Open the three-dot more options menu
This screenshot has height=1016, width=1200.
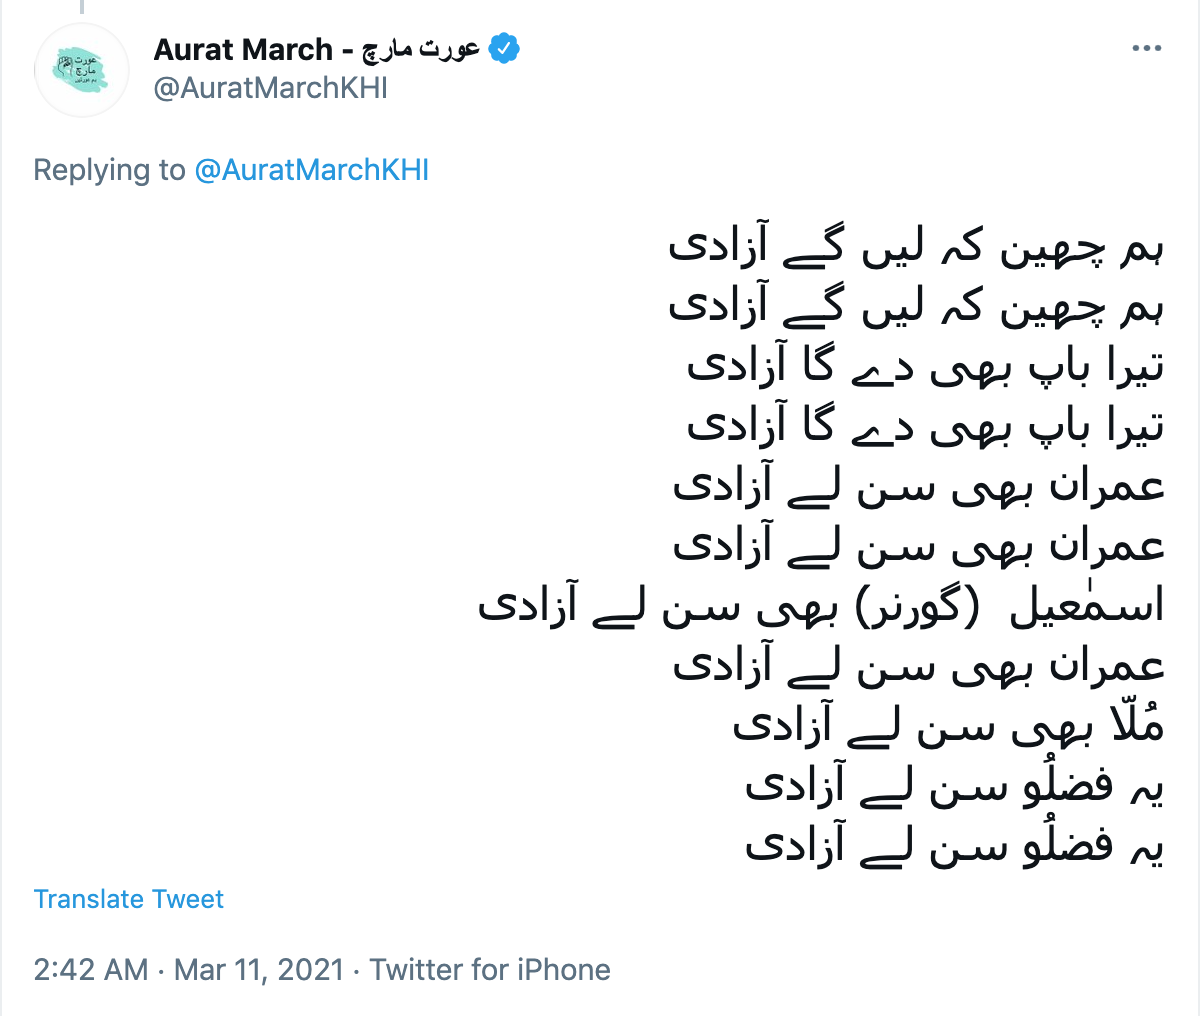point(1146,49)
